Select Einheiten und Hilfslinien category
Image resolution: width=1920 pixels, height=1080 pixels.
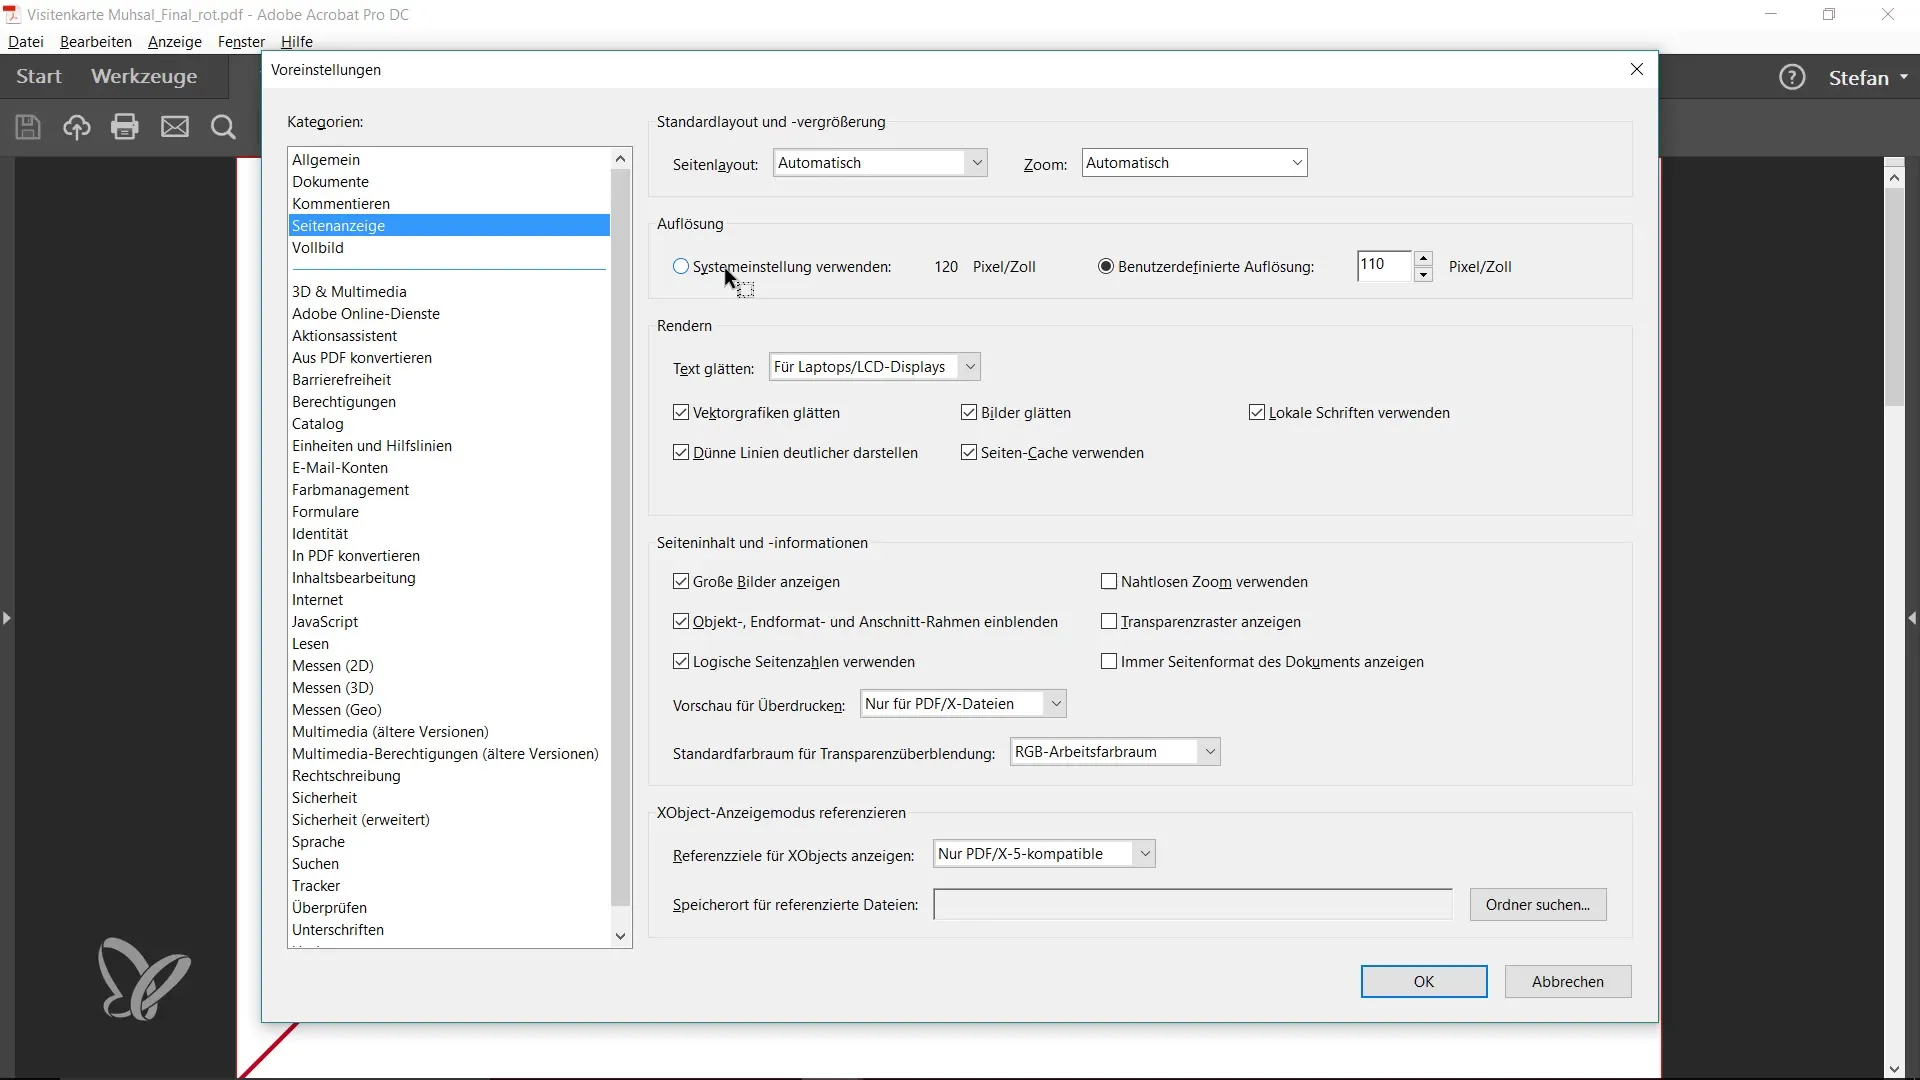tap(449, 446)
